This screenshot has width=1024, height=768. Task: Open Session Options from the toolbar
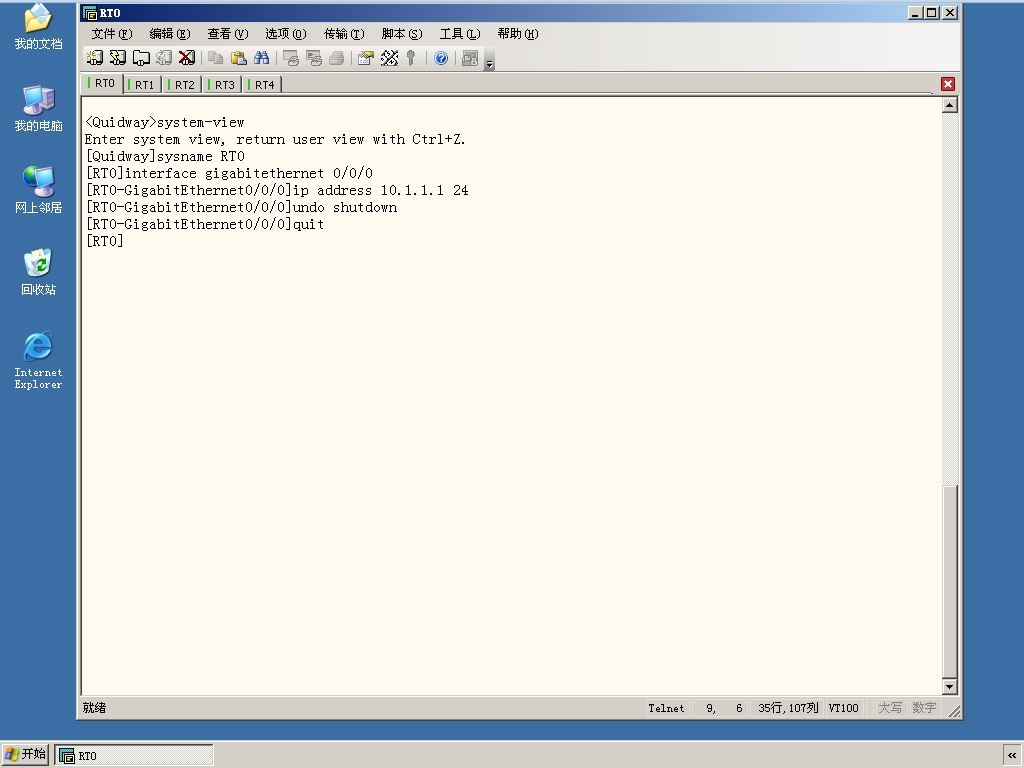(366, 58)
